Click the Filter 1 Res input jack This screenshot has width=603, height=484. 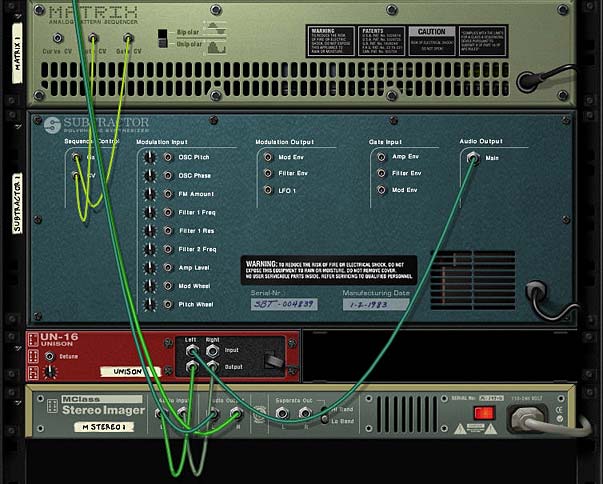168,231
